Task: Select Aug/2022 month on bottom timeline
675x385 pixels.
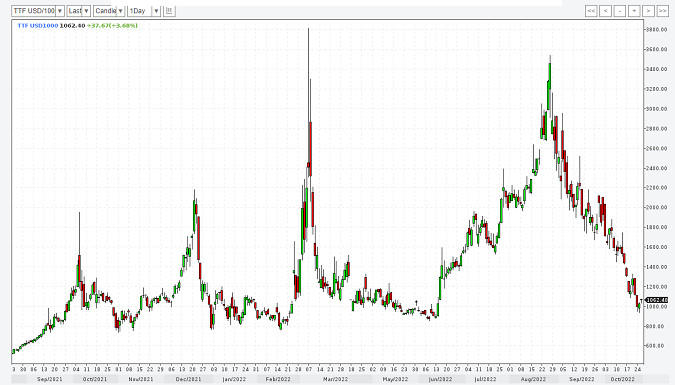Action: [533, 379]
